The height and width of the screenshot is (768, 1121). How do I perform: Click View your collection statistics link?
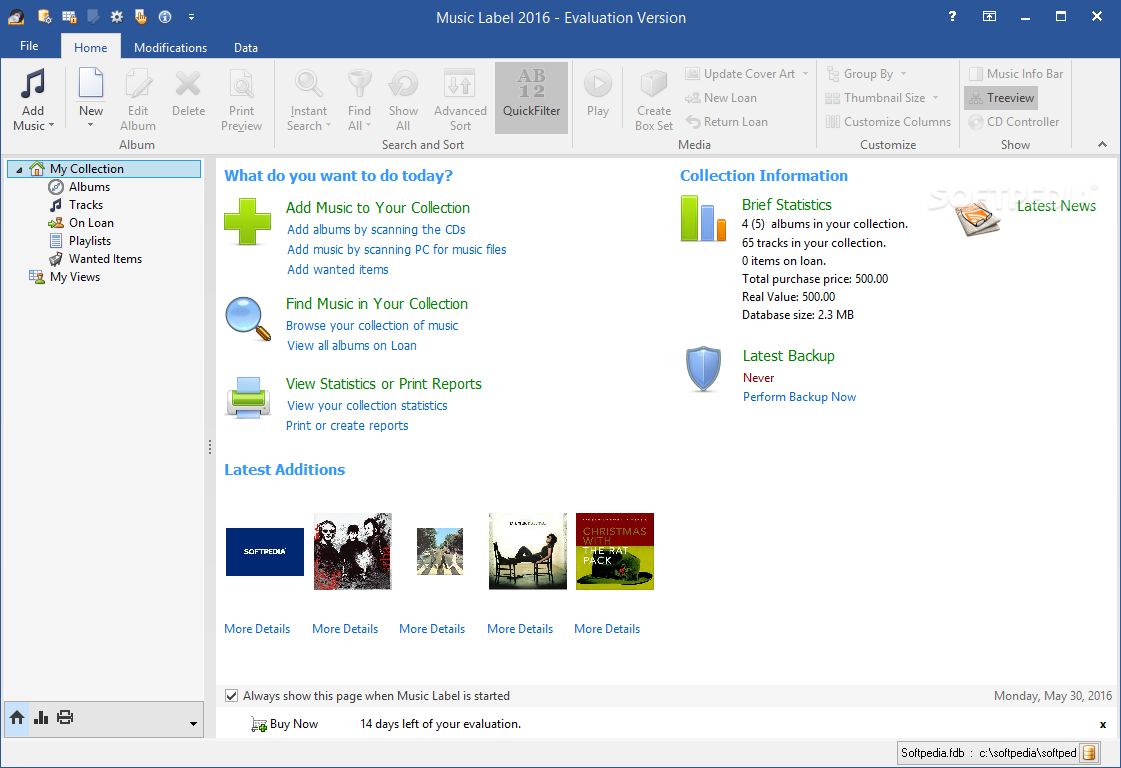(367, 406)
